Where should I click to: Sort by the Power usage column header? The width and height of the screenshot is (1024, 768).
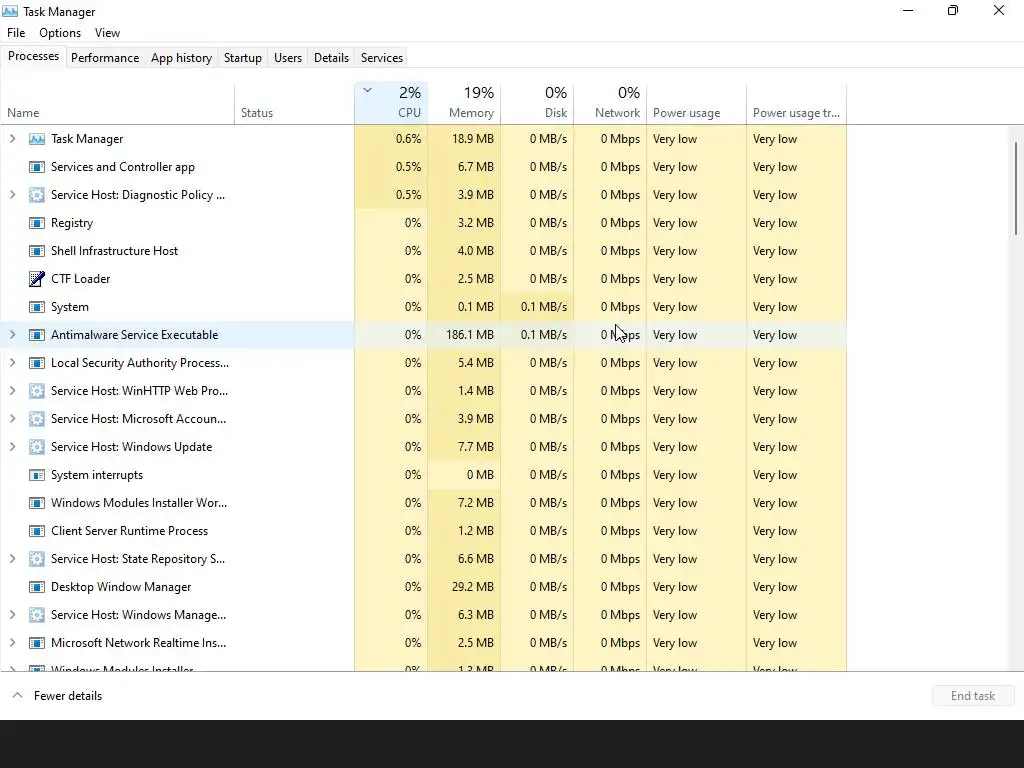coord(697,103)
